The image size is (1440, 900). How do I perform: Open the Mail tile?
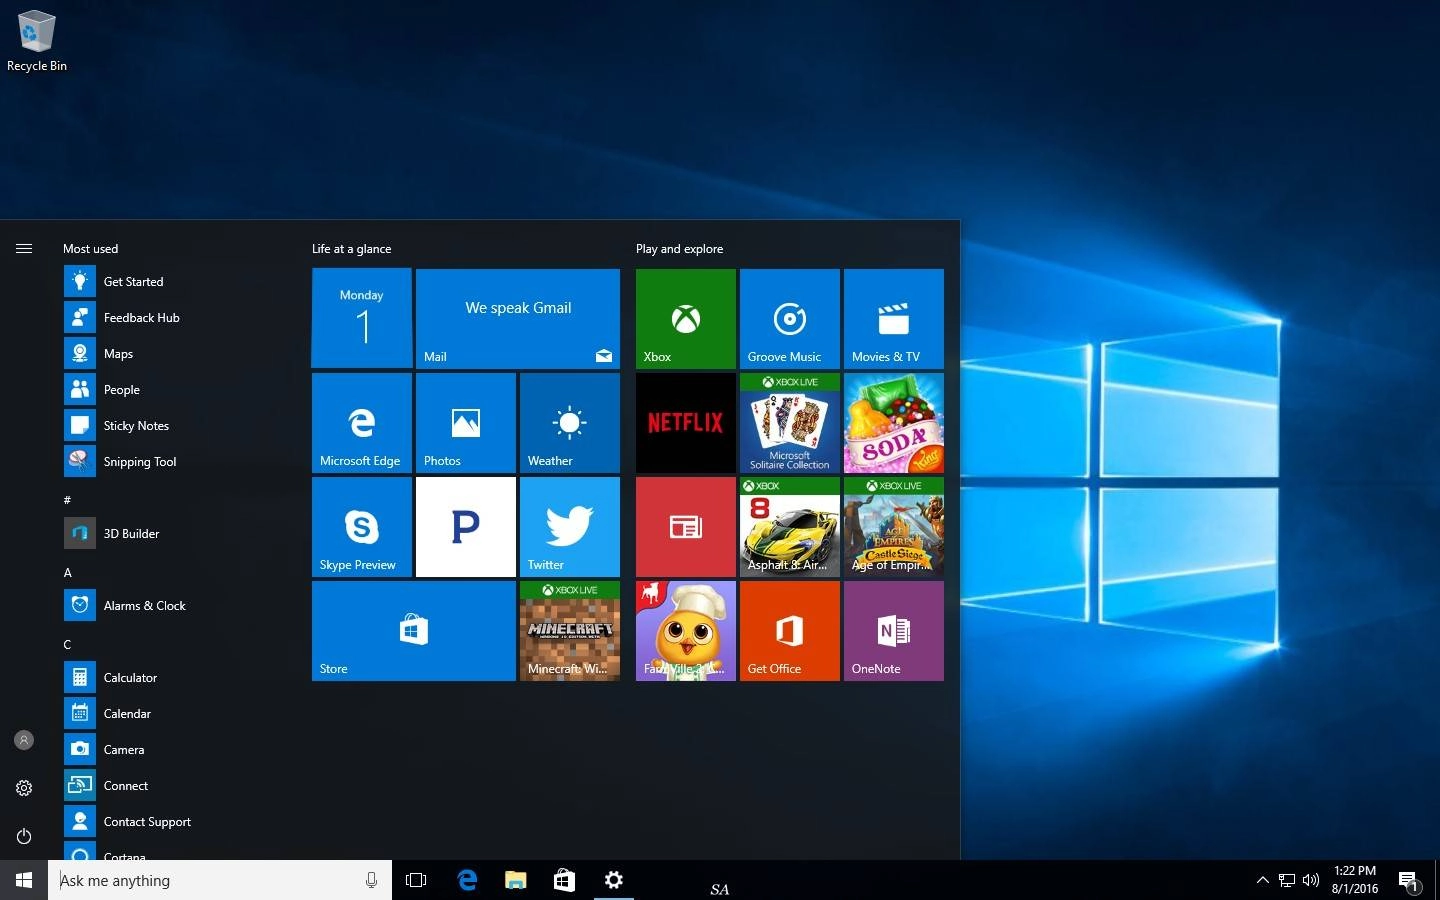pyautogui.click(x=518, y=318)
